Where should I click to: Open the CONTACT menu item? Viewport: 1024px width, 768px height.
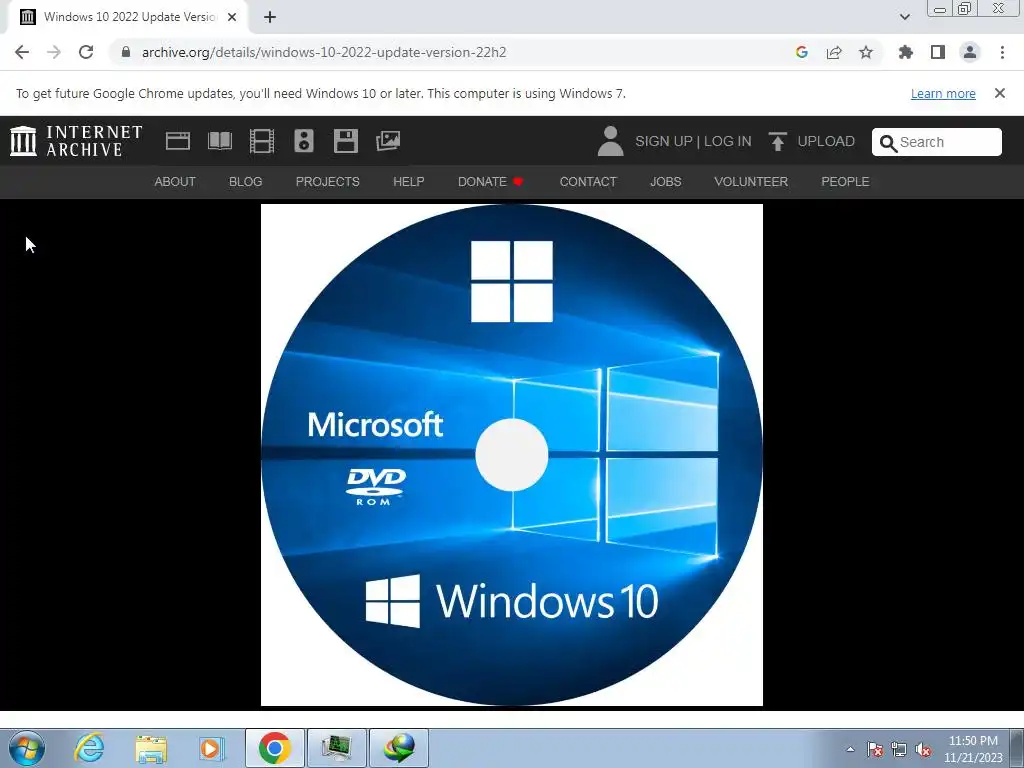pyautogui.click(x=588, y=182)
